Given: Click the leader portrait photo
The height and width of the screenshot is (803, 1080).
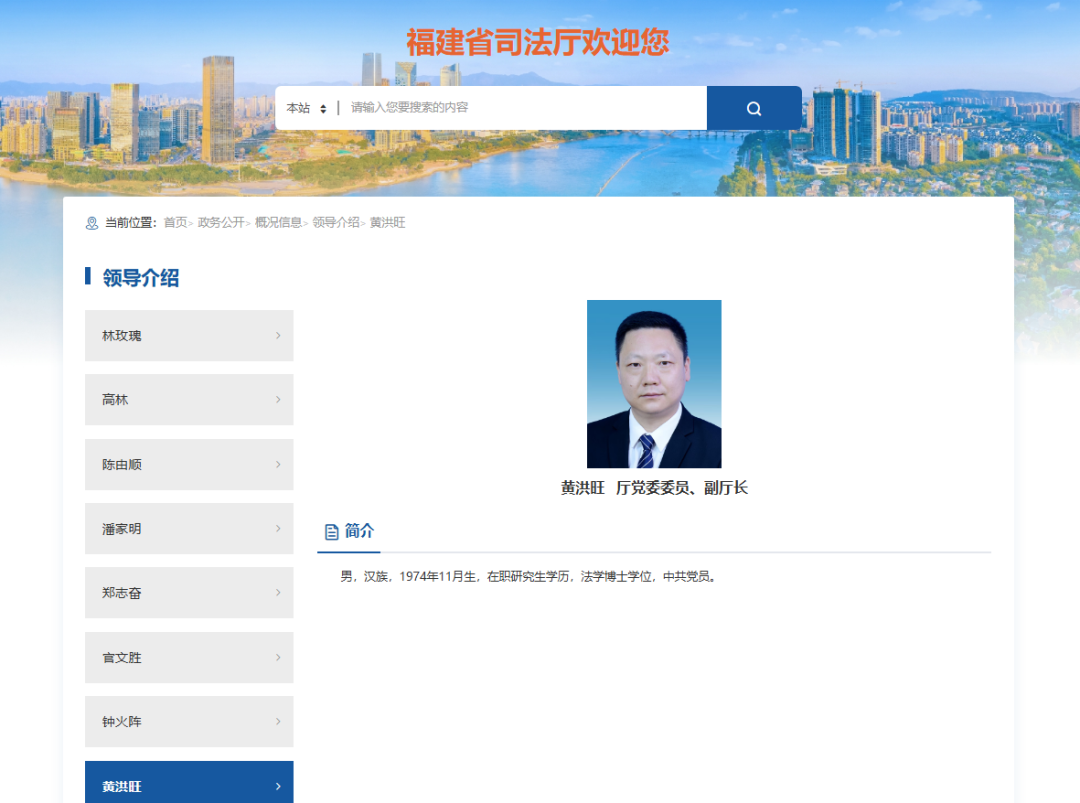Looking at the screenshot, I should click(x=654, y=384).
